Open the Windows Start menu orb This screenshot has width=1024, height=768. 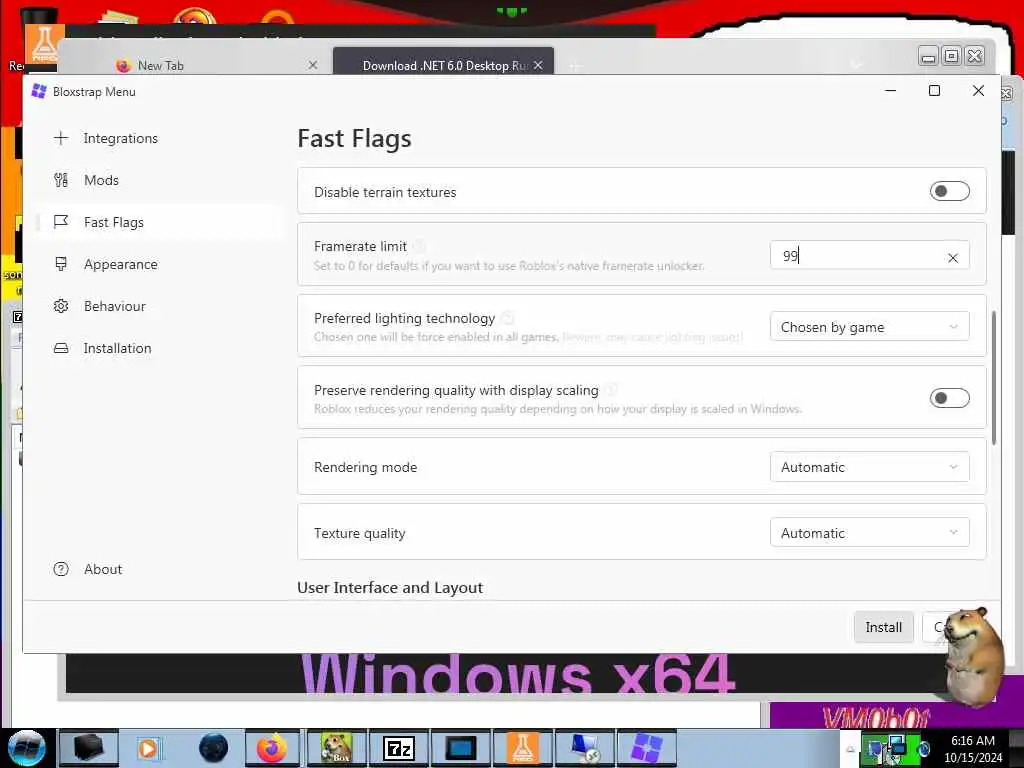(x=26, y=748)
